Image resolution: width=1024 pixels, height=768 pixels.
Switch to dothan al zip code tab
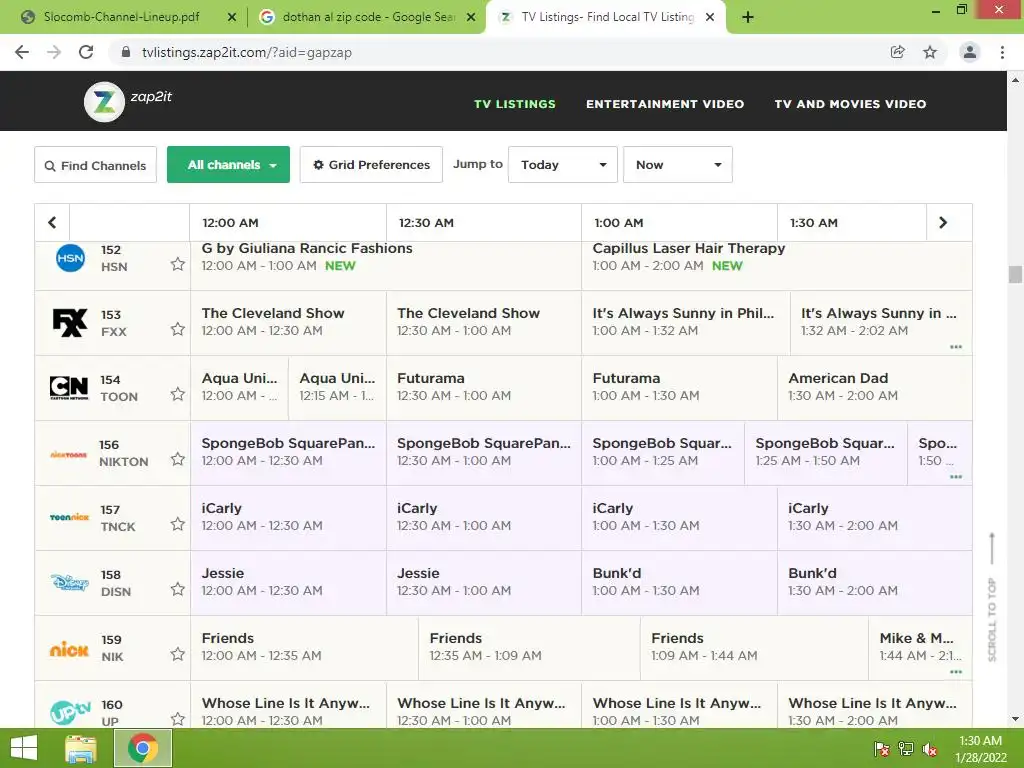368,17
